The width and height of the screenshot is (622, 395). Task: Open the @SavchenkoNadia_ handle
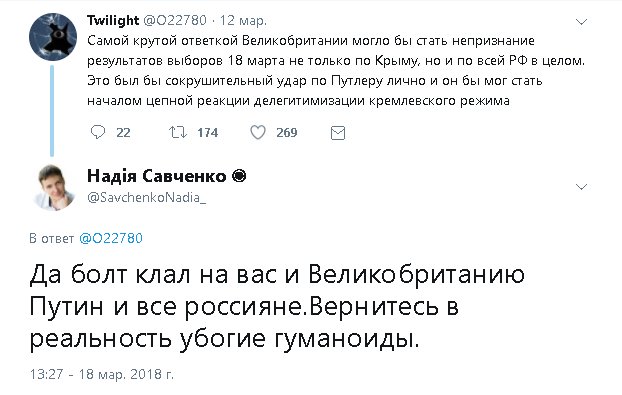coord(146,197)
